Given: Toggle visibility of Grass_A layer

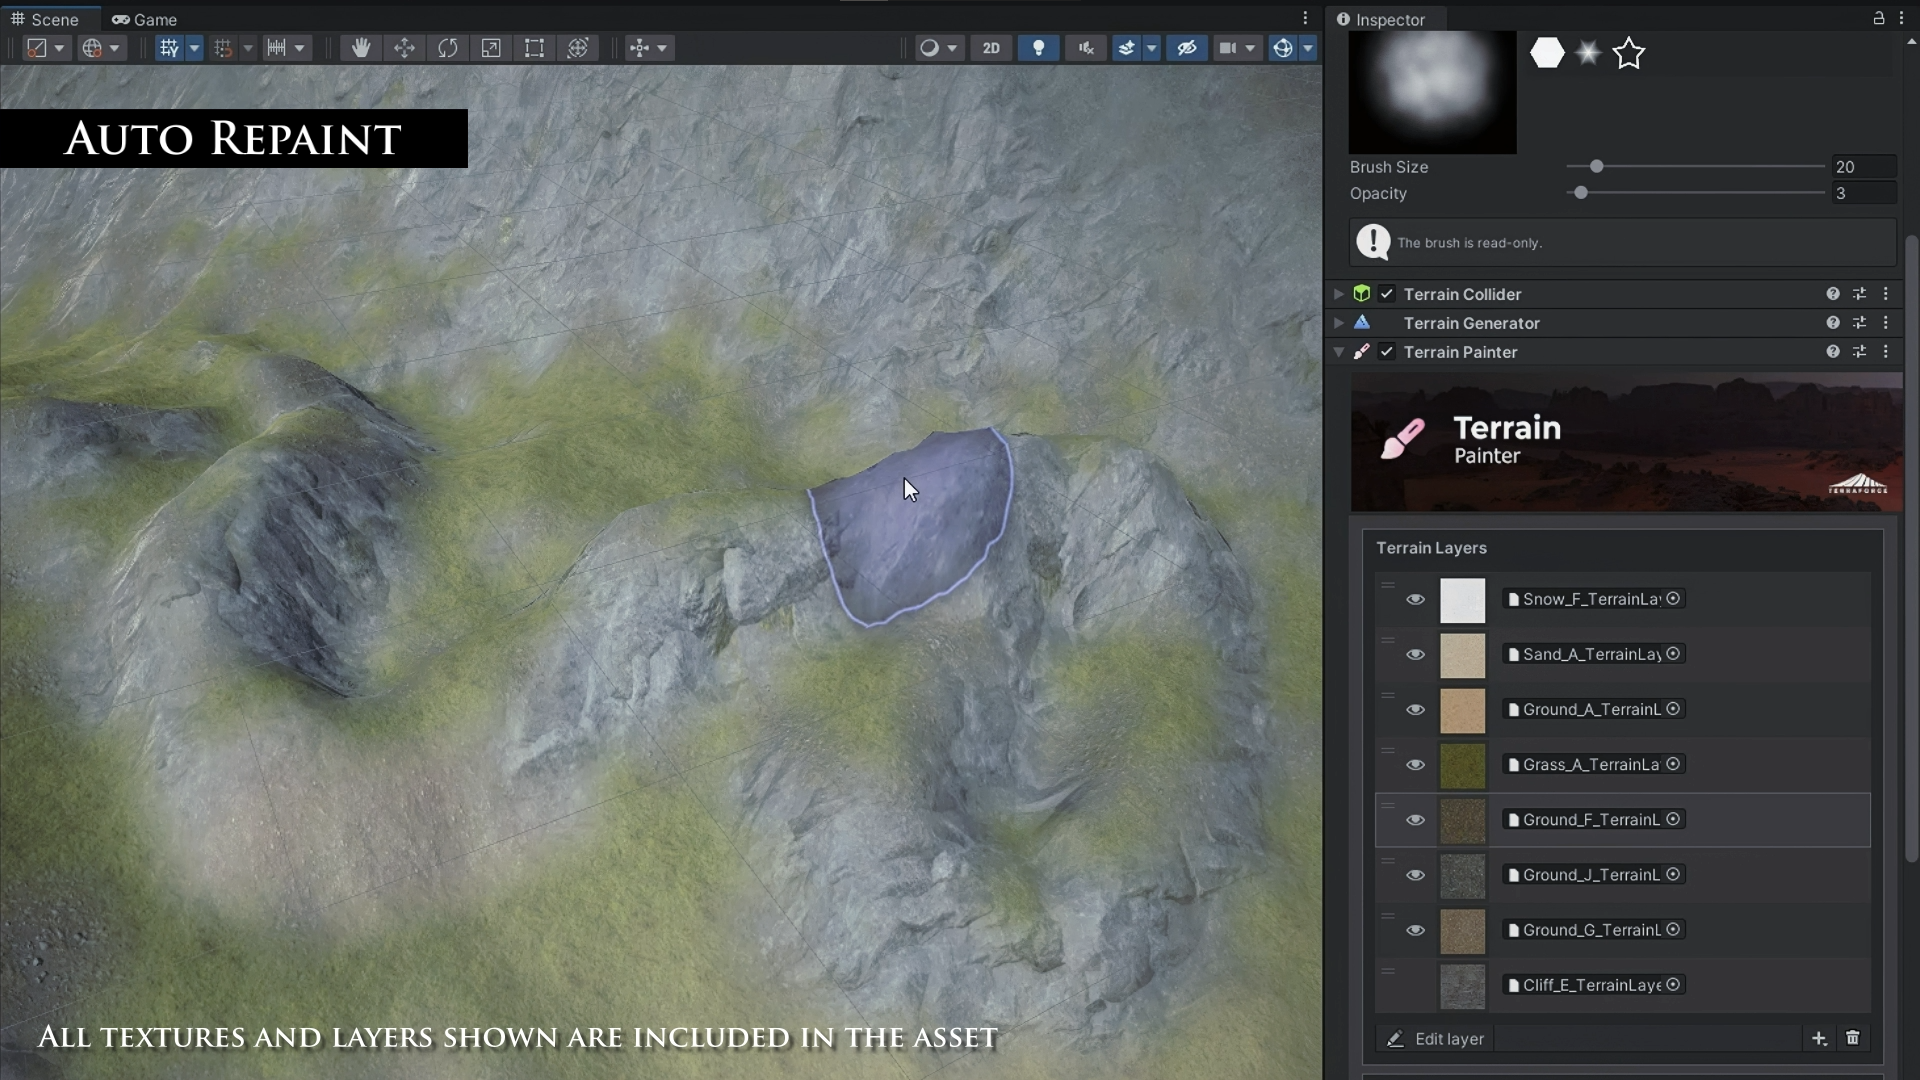Looking at the screenshot, I should click(1415, 765).
